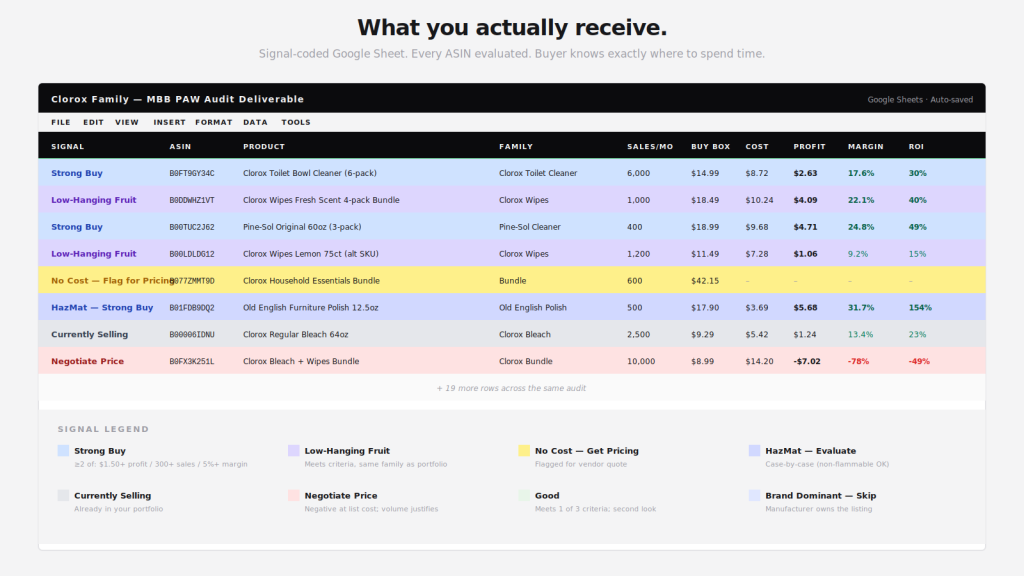Click the -$7.02 profit value
Image resolution: width=1024 pixels, height=576 pixels.
807,361
